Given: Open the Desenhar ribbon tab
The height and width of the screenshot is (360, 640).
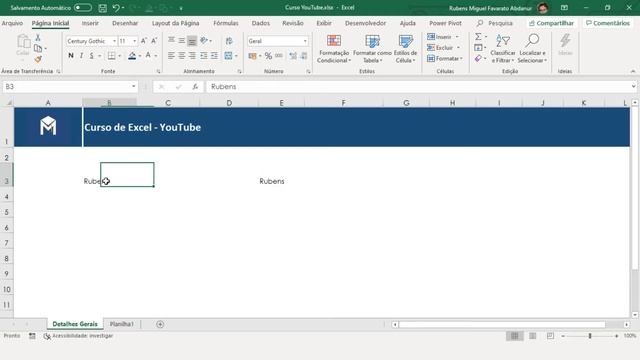Looking at the screenshot, I should 125,23.
